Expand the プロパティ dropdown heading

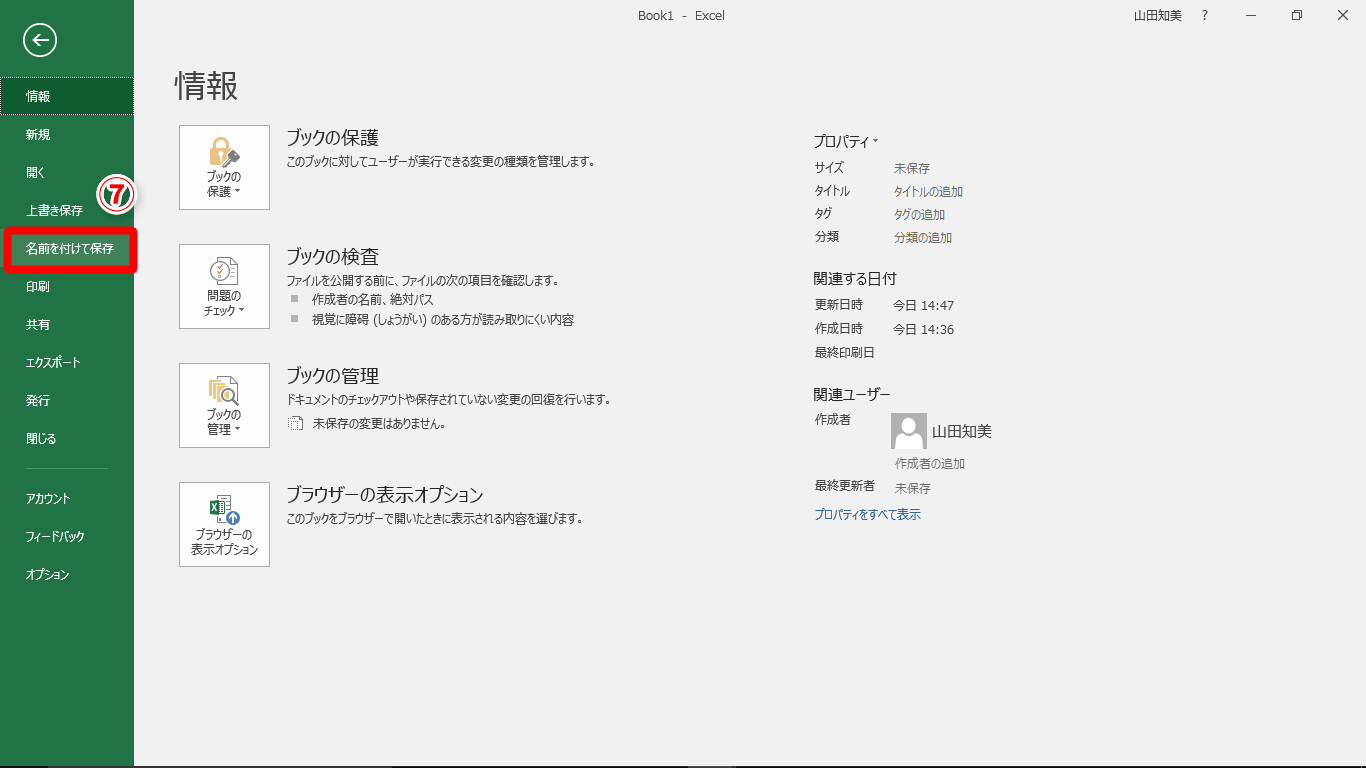point(846,141)
